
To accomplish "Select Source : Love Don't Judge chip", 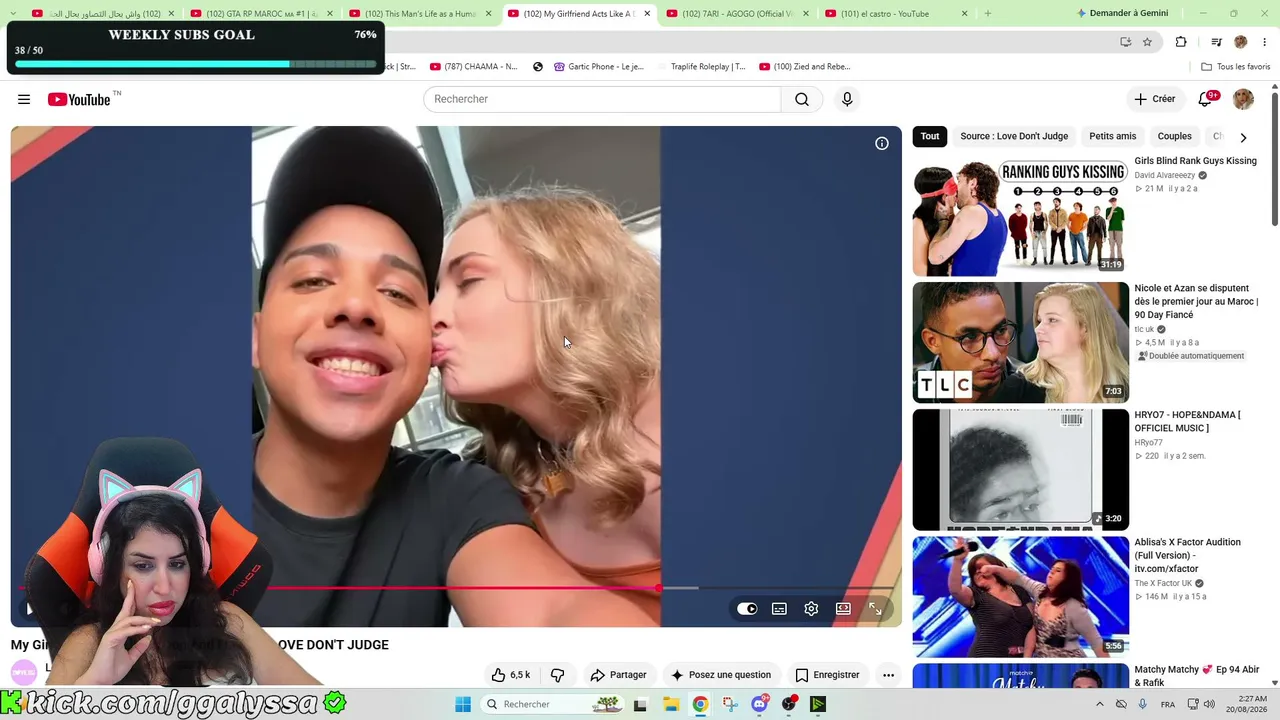I will [1014, 136].
